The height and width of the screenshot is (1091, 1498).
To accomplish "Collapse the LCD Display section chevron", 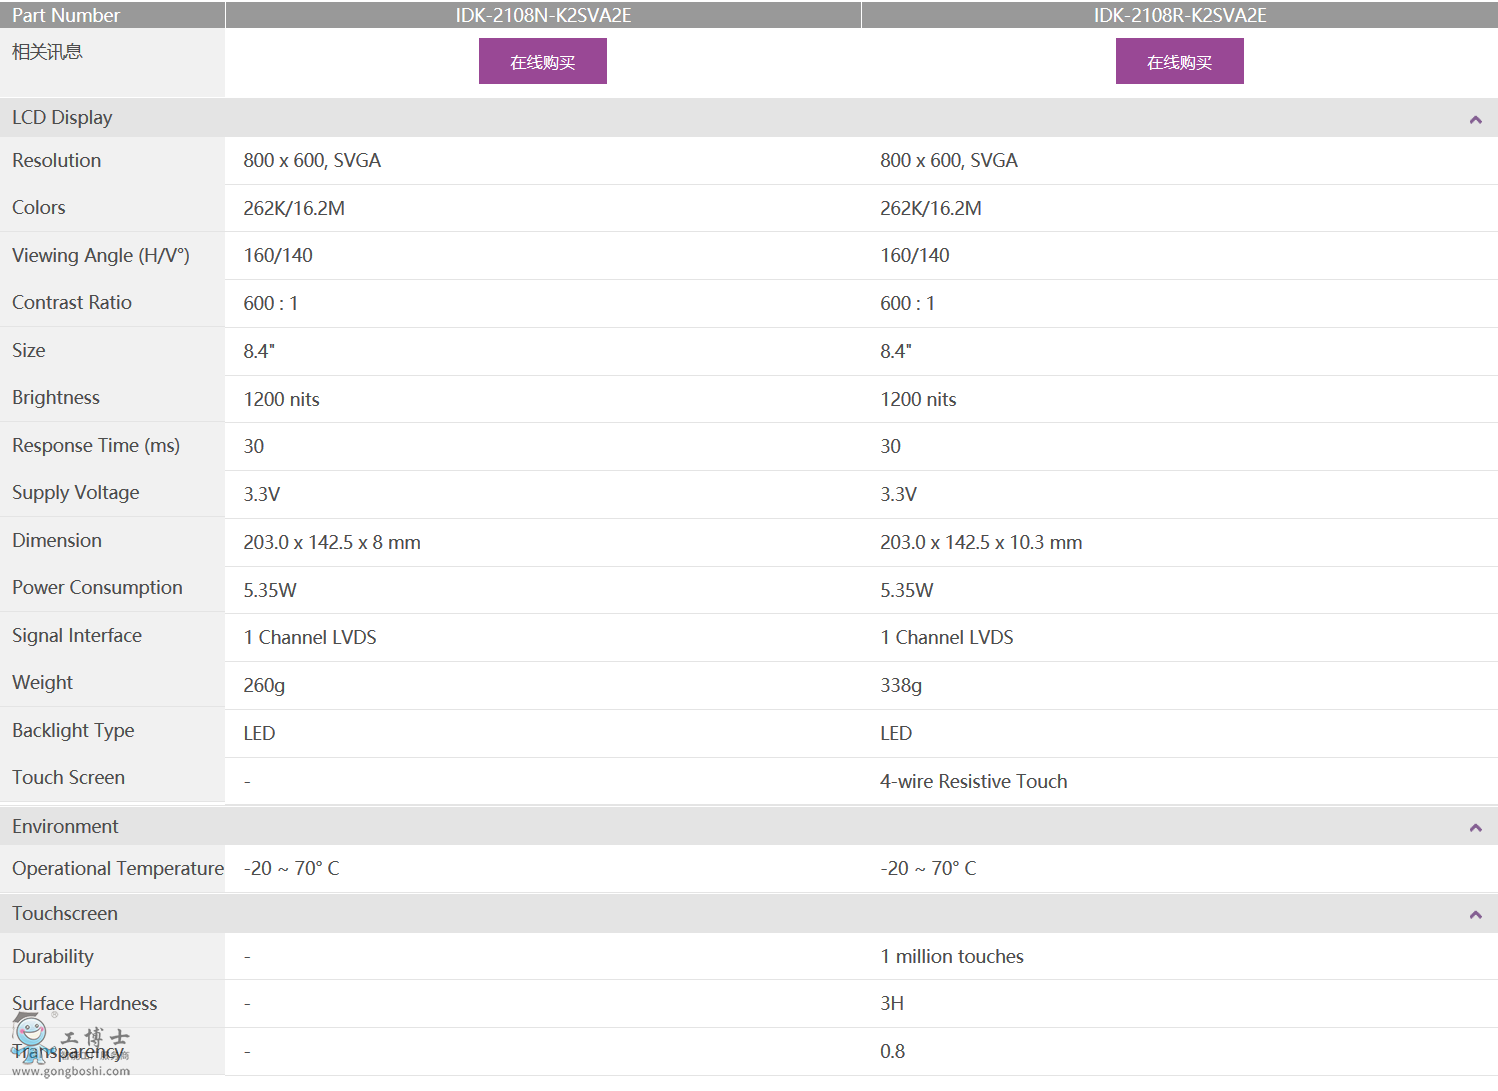I will pyautogui.click(x=1475, y=120).
